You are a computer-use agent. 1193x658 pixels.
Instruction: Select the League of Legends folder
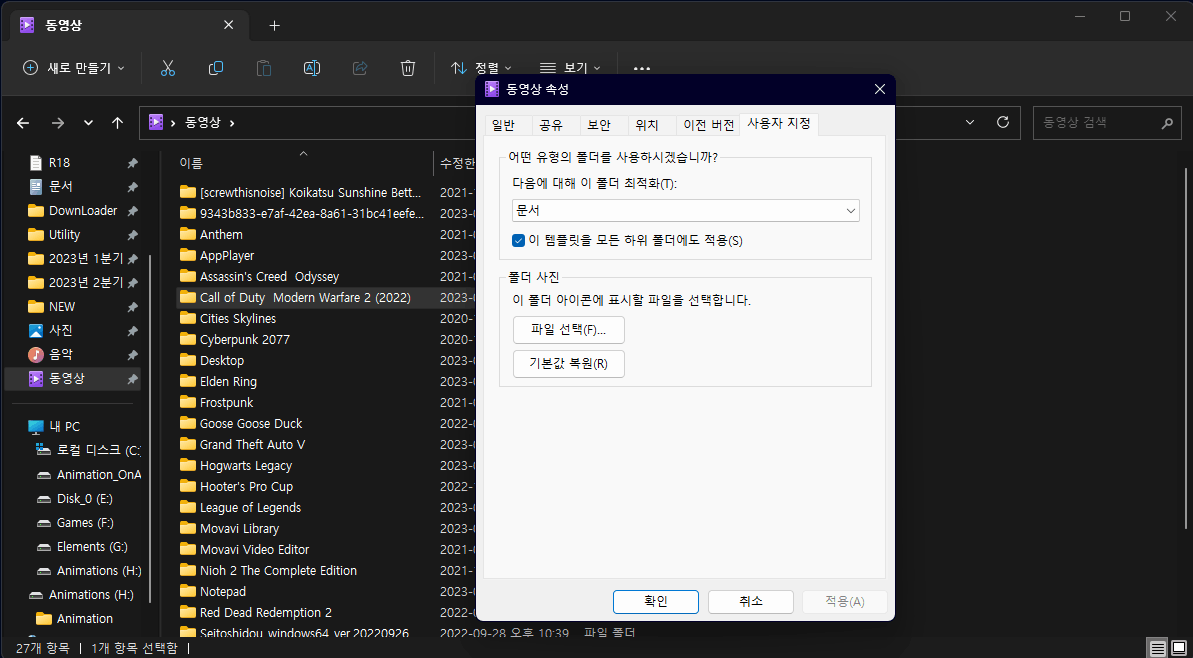click(x=240, y=507)
